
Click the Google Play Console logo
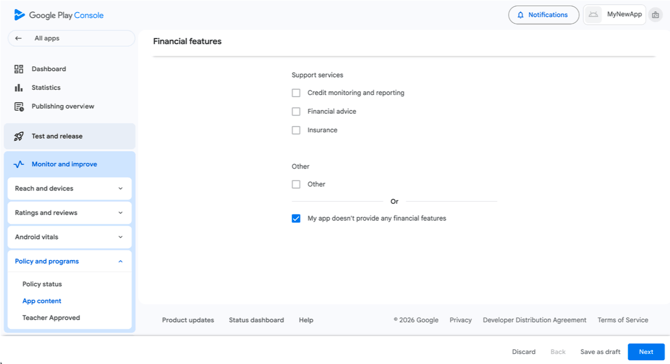(59, 15)
